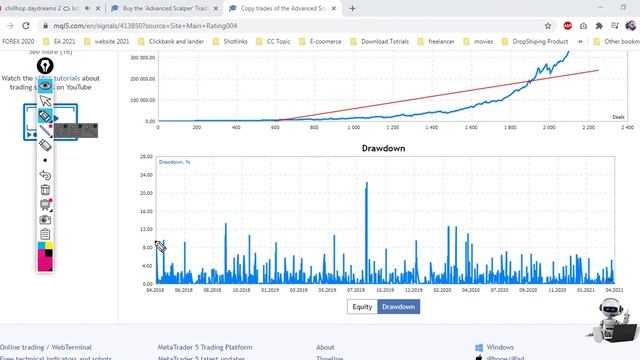Image resolution: width=640 pixels, height=360 pixels.
Task: Play the YouTube tutorial video thumbnail
Action: pos(51,122)
